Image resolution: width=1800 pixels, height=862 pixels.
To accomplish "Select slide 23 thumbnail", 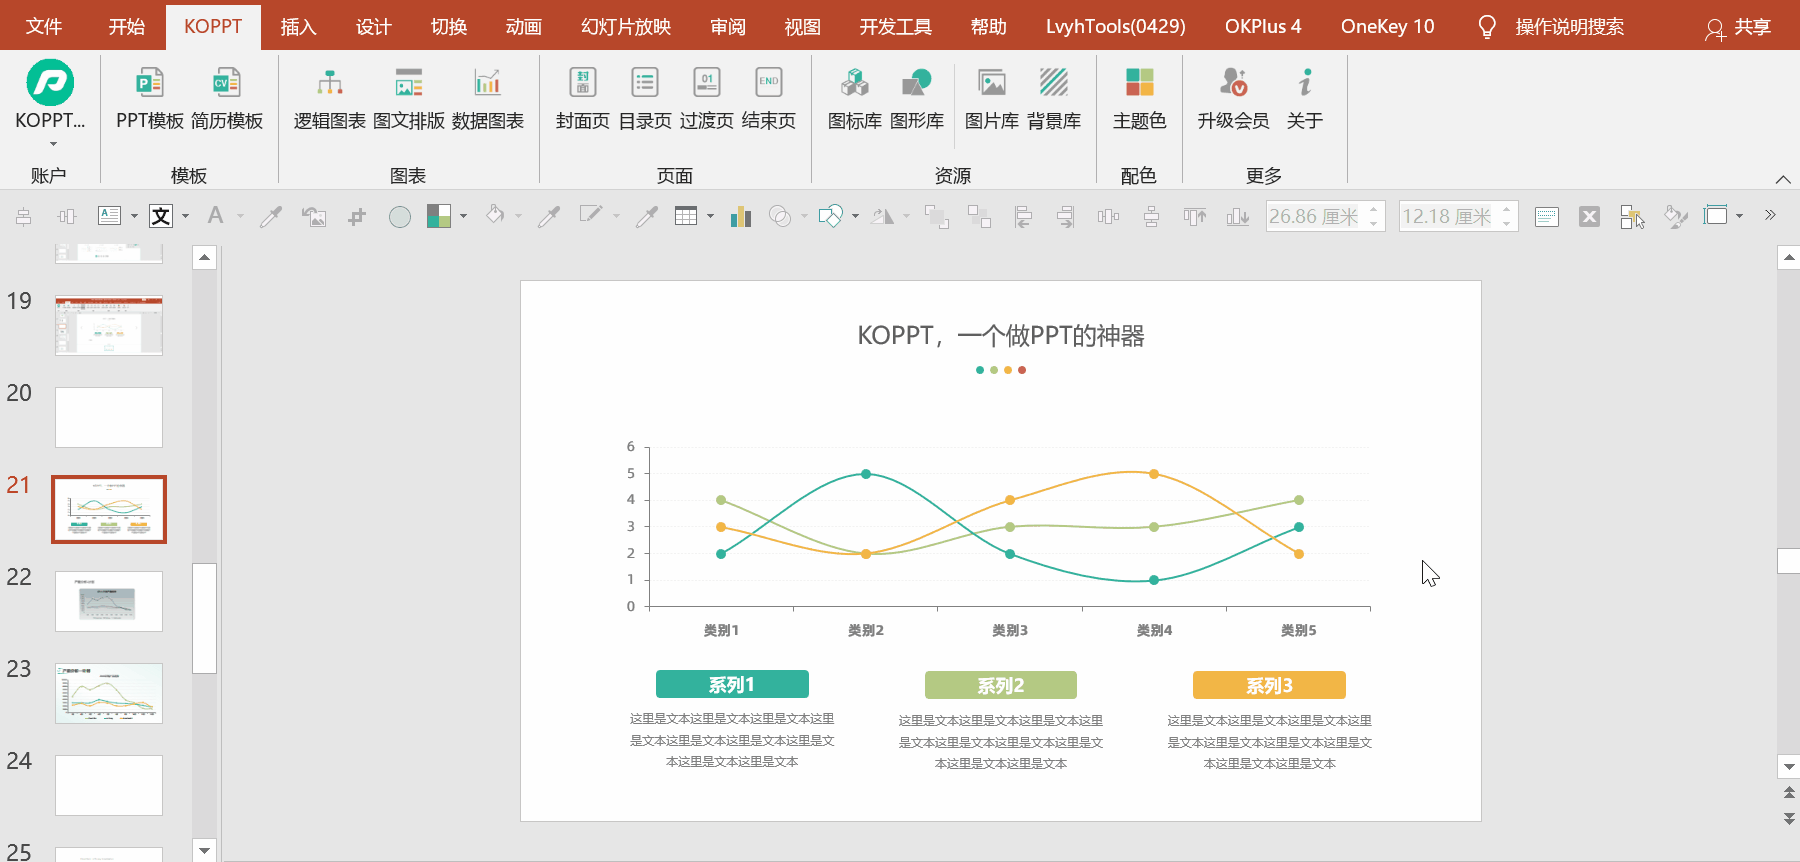I will pos(109,693).
